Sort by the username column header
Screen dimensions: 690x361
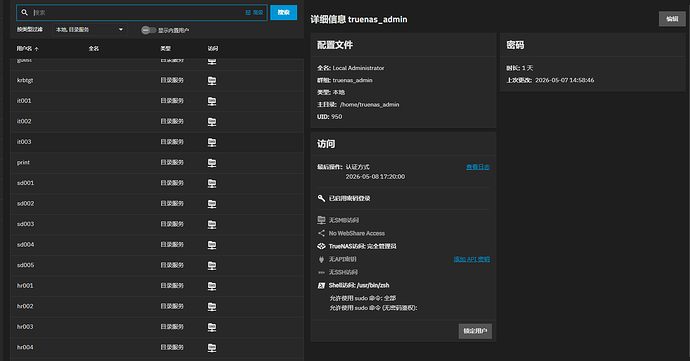click(x=27, y=49)
